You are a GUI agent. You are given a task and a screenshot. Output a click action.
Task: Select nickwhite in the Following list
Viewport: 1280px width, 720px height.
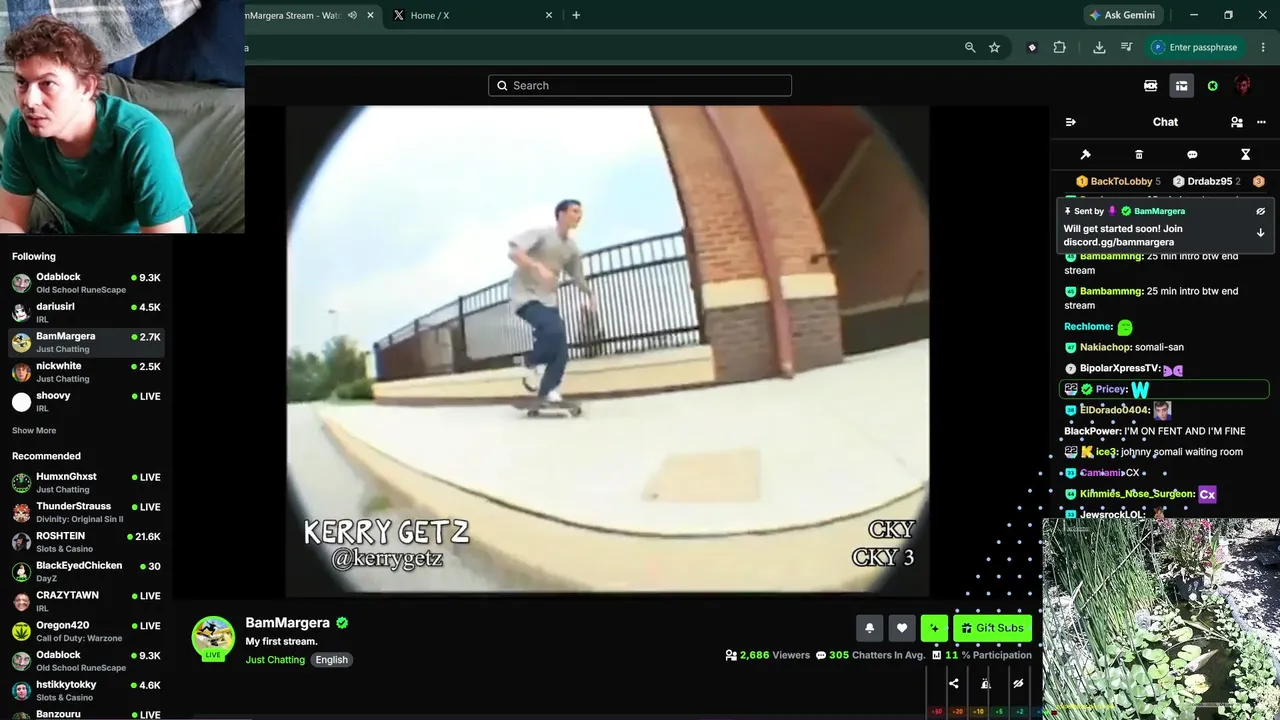[x=86, y=372]
